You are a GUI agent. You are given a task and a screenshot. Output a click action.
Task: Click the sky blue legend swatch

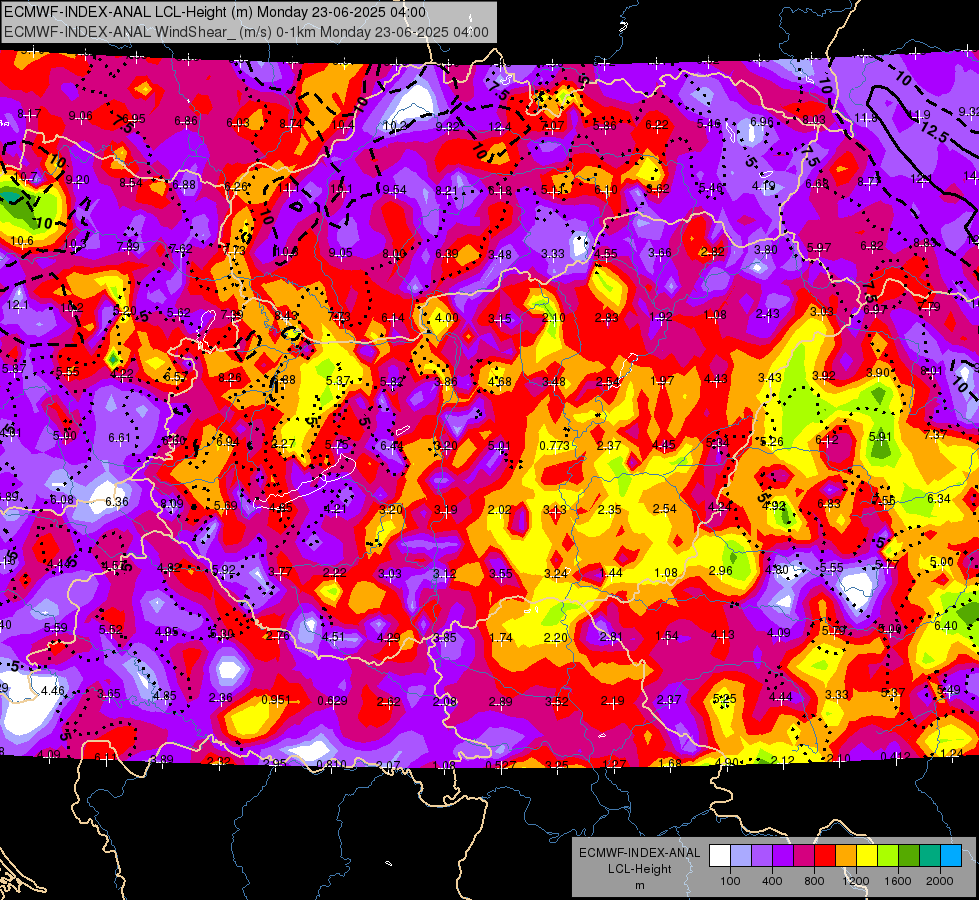(951, 856)
